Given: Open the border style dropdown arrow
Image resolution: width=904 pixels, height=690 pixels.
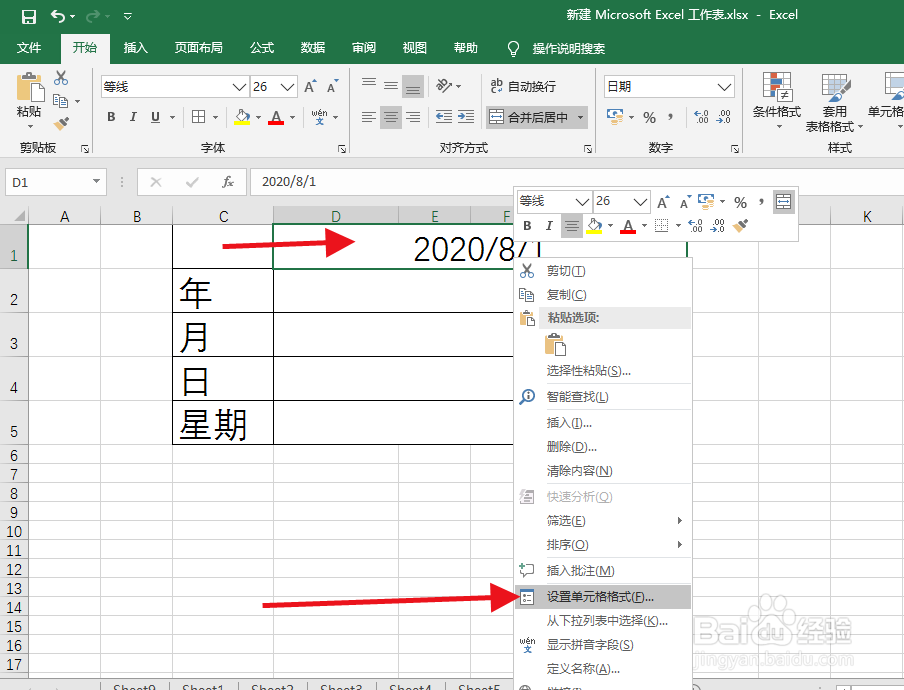Looking at the screenshot, I should (x=216, y=116).
